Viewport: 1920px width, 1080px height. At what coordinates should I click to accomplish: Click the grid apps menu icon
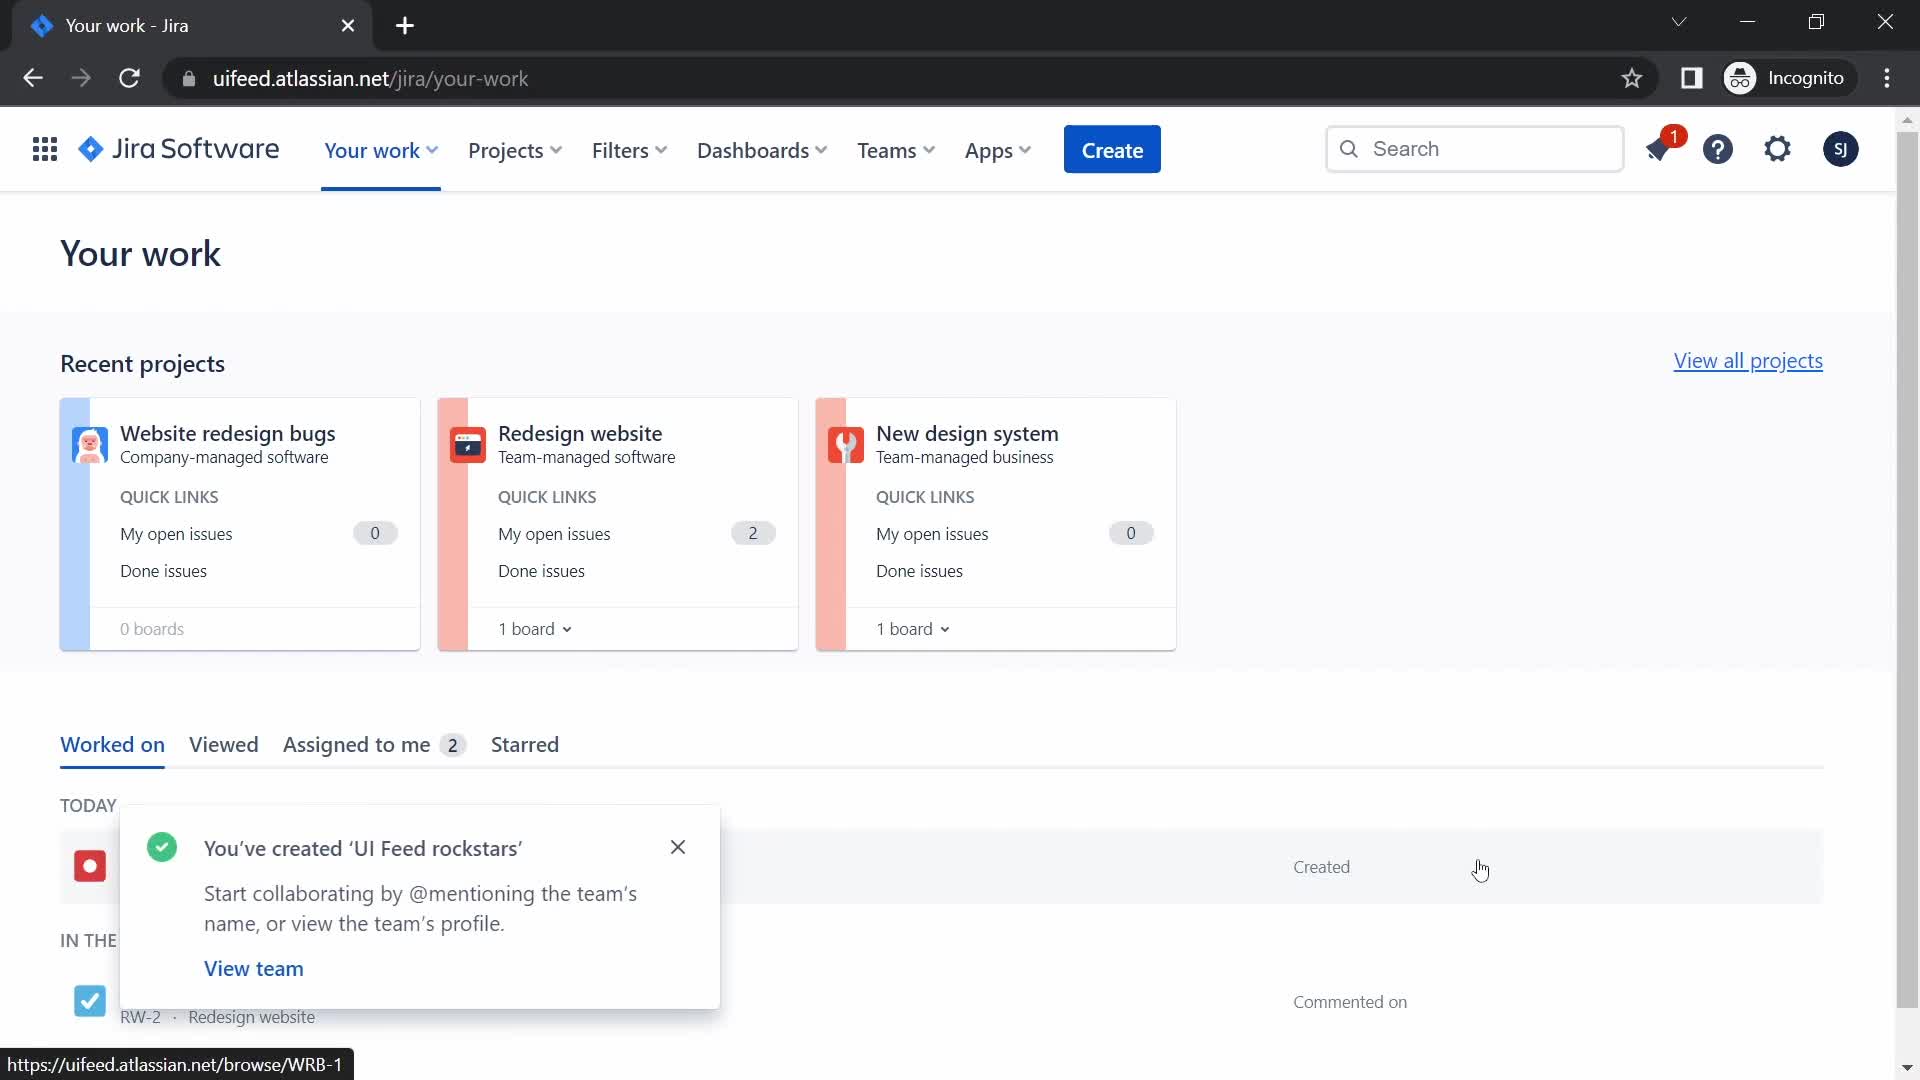coord(44,149)
